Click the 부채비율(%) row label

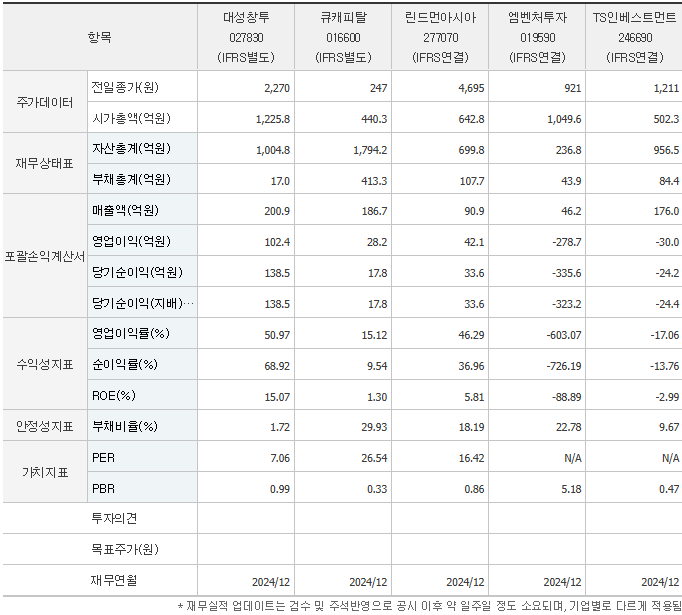click(125, 427)
